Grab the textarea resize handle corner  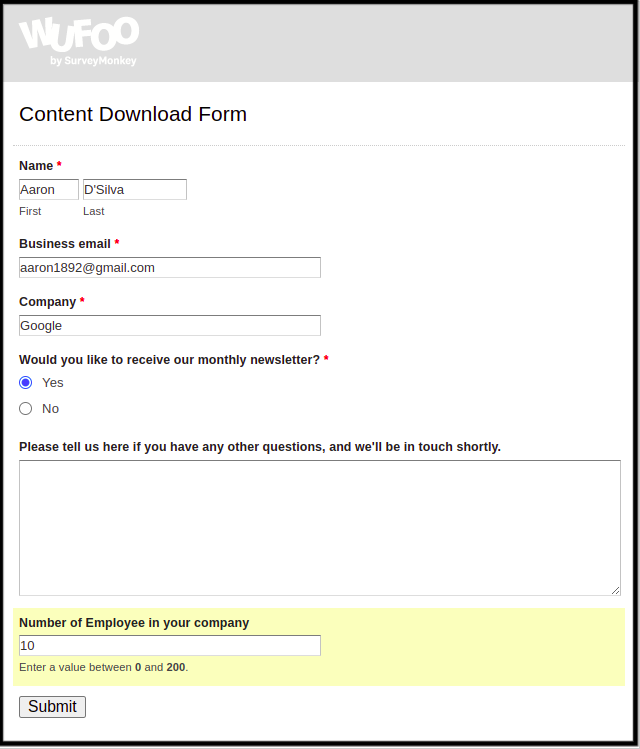[616, 590]
